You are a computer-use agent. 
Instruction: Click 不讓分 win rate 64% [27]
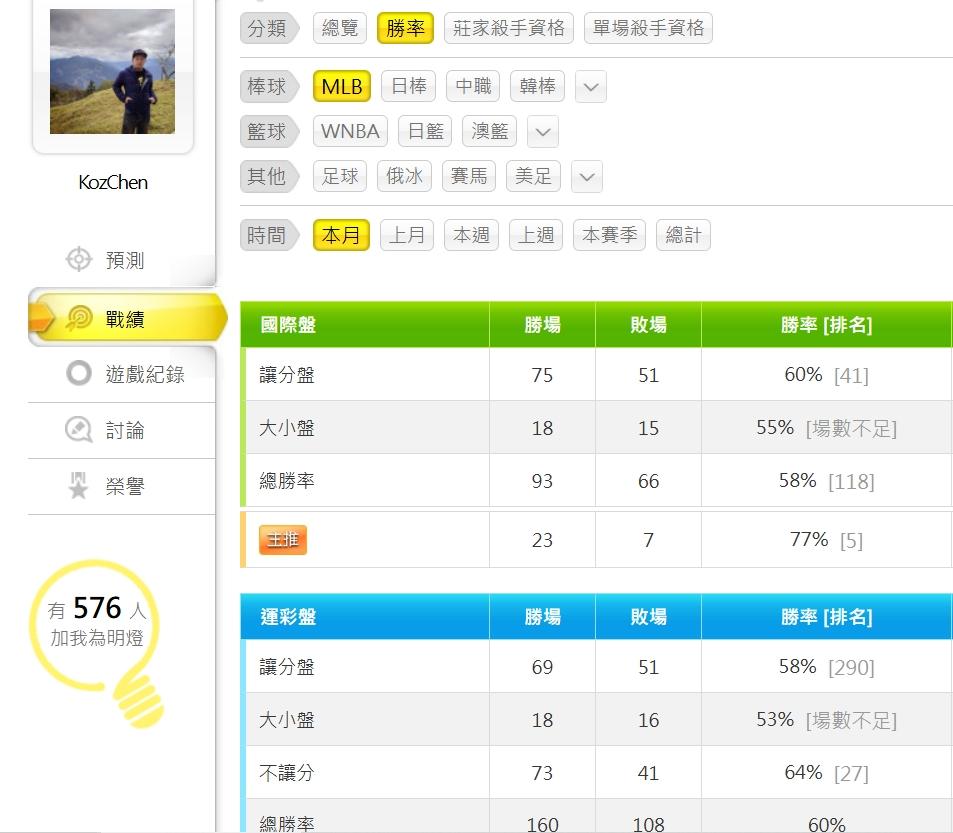pyautogui.click(x=826, y=773)
